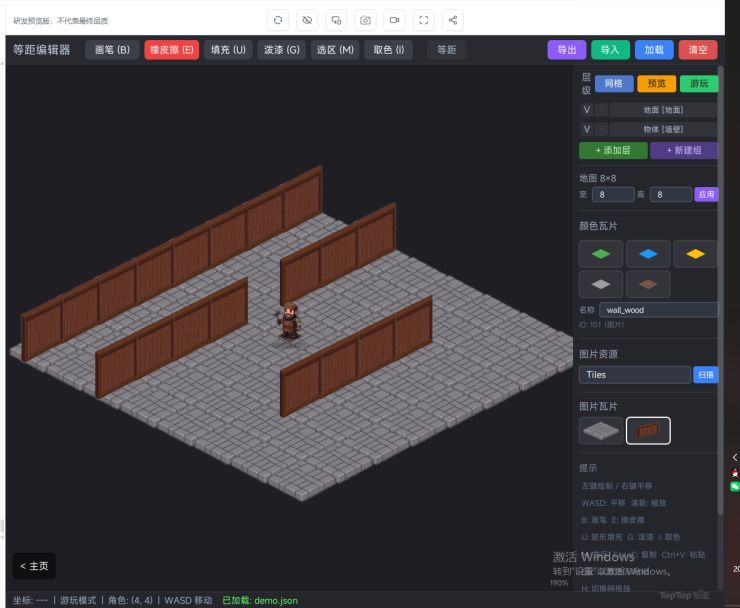The width and height of the screenshot is (740, 608).
Task: Click the 游玩模式 status bar text
Action: point(78,600)
